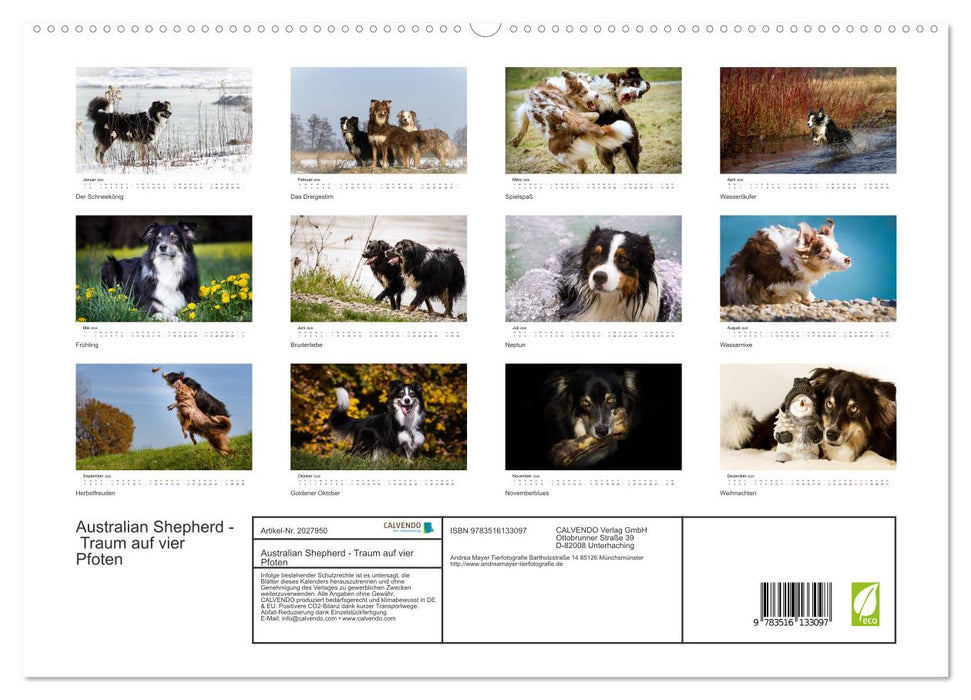Select the Artikel-Nr. 2027950 field
This screenshot has height=700, width=971.
295,529
